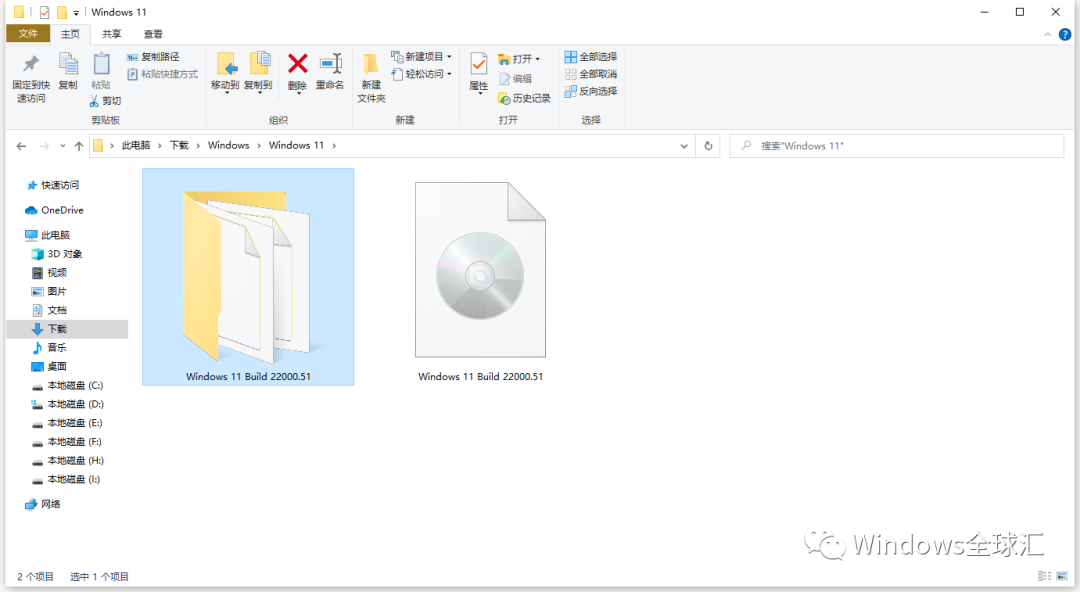Open Local Disk (E:)
The image size is (1080, 592).
point(68,422)
